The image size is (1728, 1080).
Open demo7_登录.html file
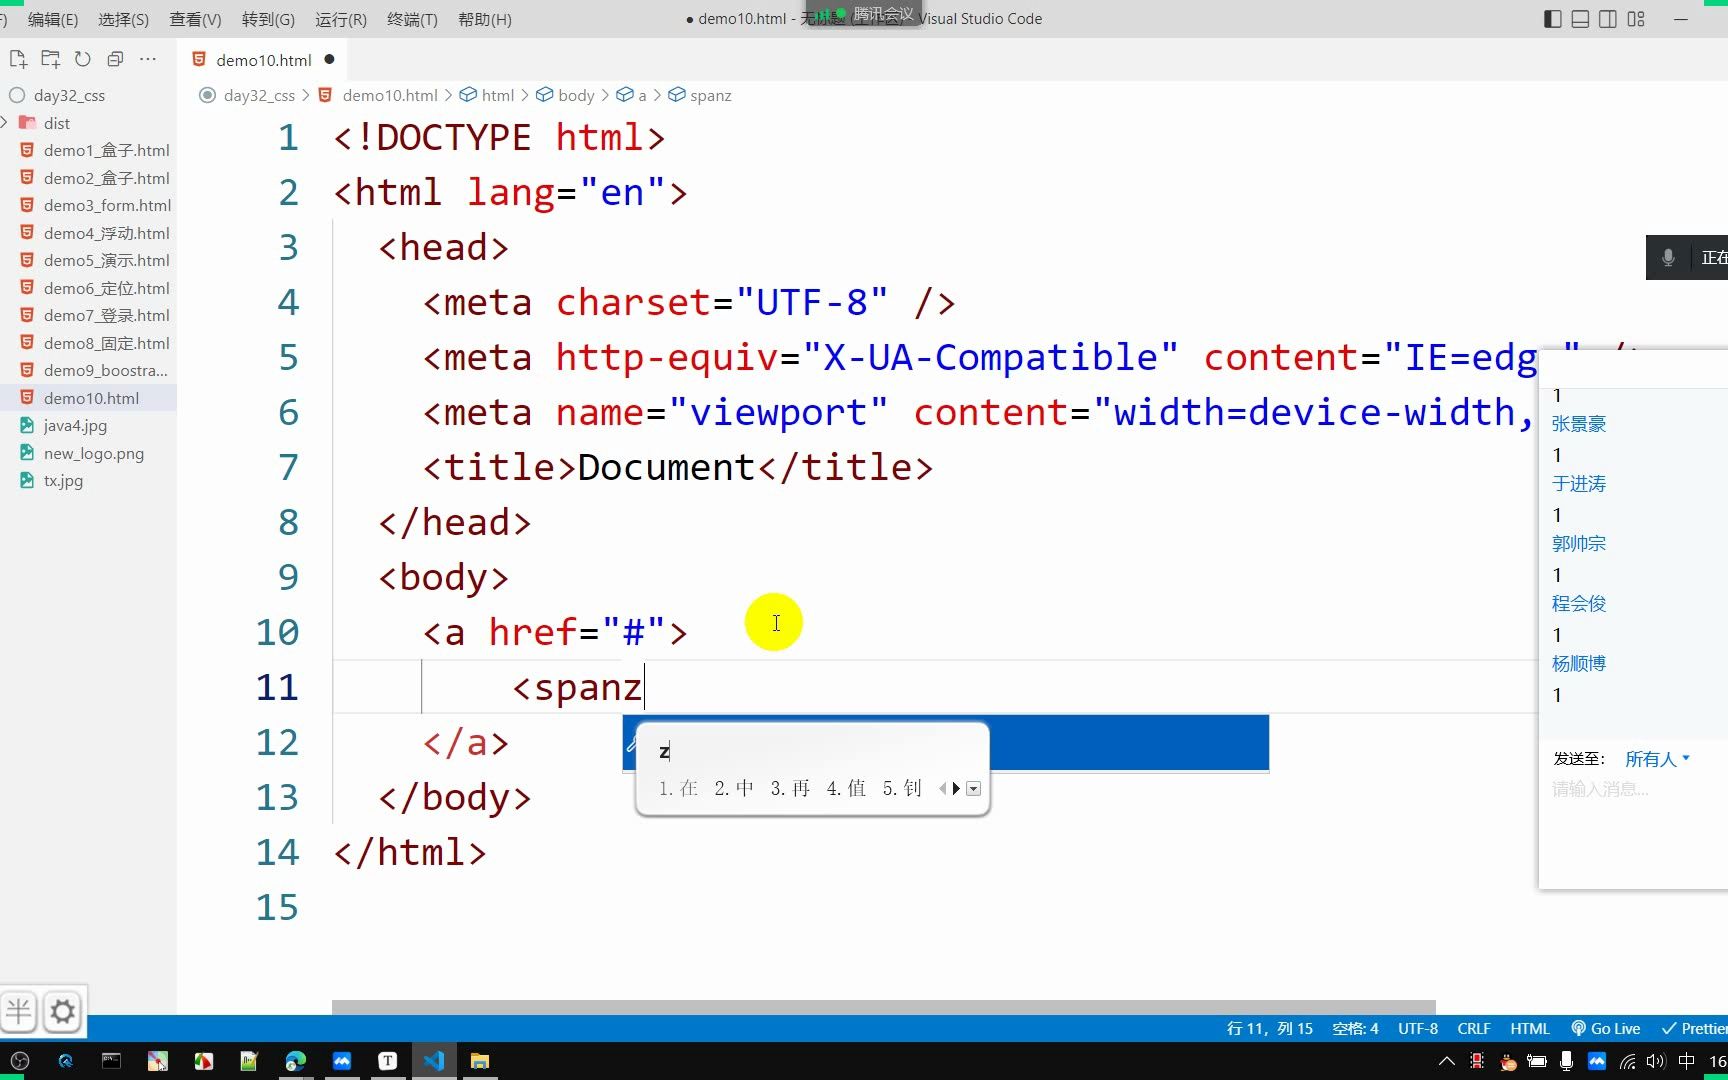tap(106, 315)
